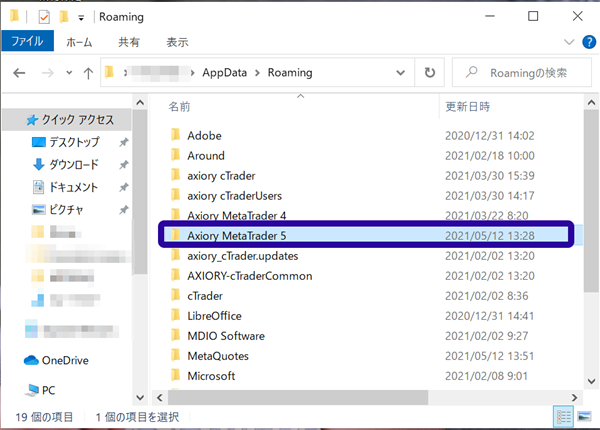
Task: Sort by the 更新日時 column header
Action: tap(468, 106)
